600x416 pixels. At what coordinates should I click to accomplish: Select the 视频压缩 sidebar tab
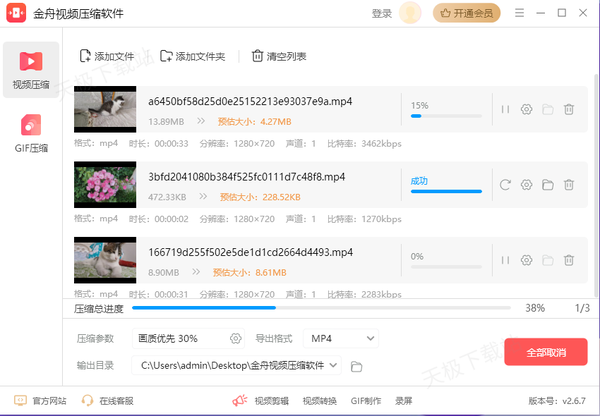30,68
